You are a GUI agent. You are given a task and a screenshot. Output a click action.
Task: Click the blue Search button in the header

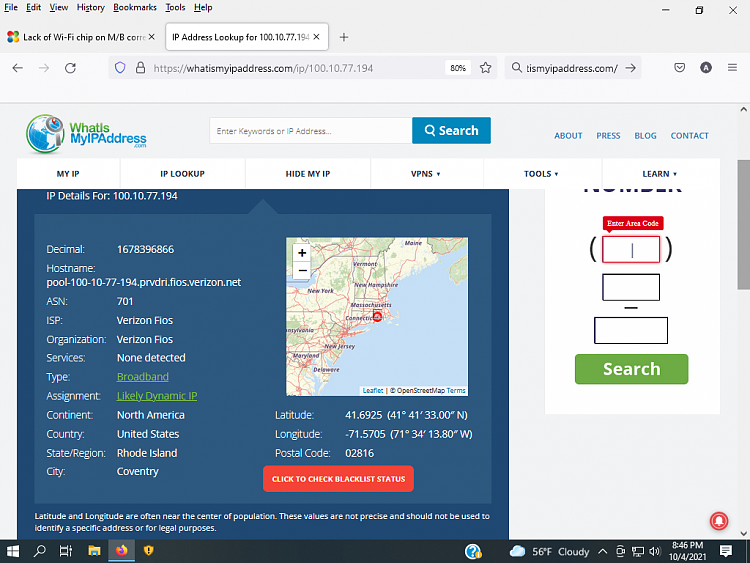click(451, 131)
